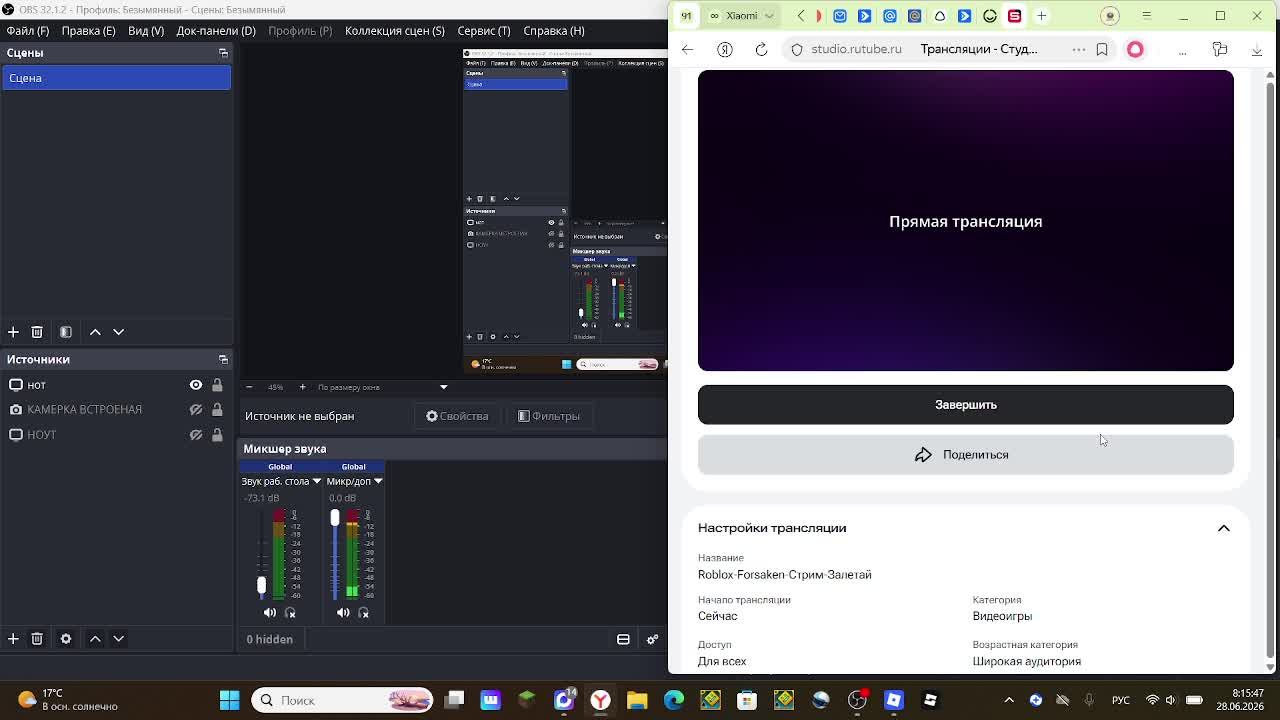The height and width of the screenshot is (720, 1280).
Task: Open Звук раб. стола channel dropdown arrow
Action: point(316,482)
